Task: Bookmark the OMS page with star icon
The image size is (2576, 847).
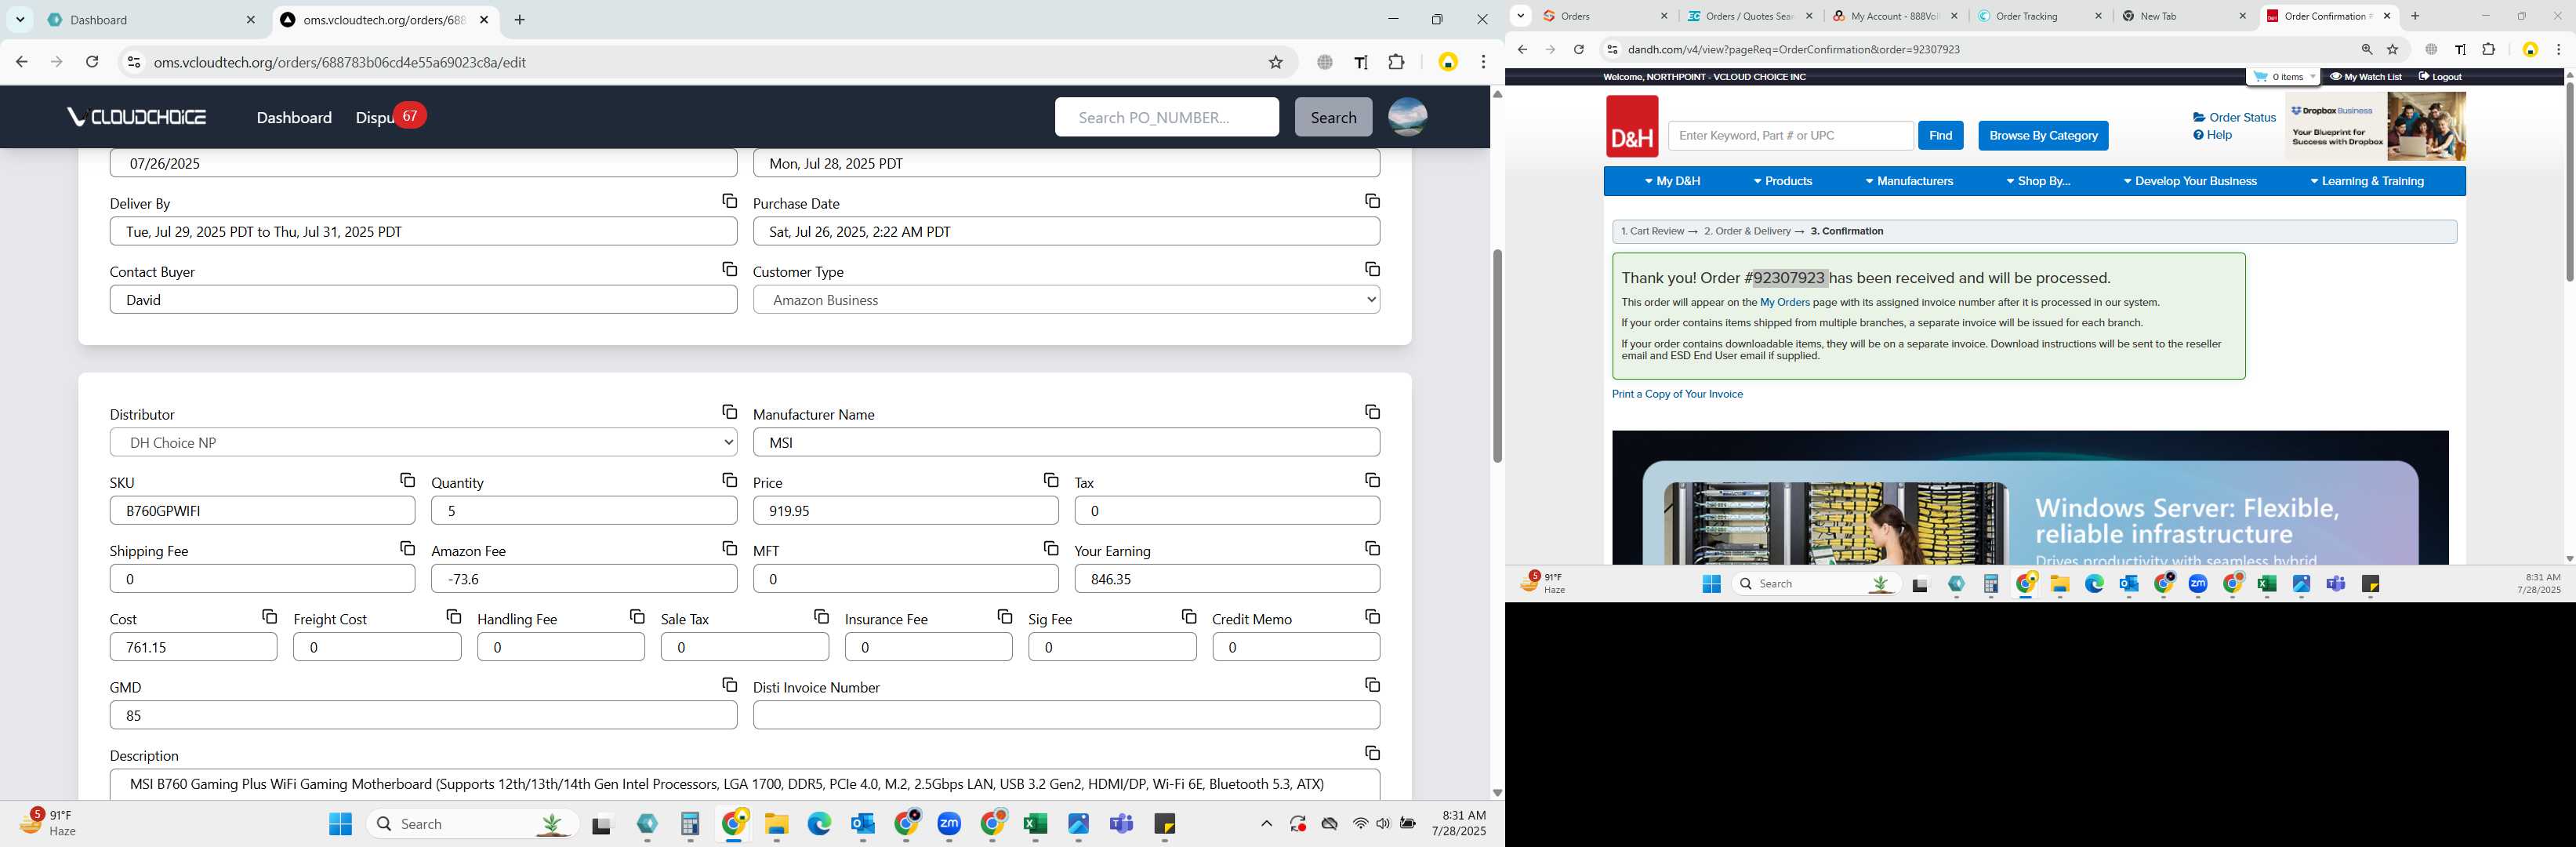Action: (1275, 62)
